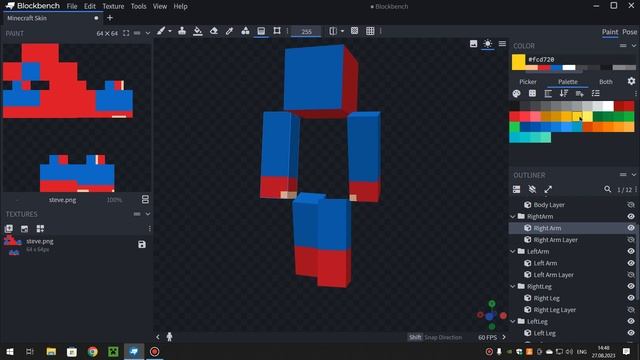Switch to Paint mode
Screen dimensions: 640x360
coord(610,32)
